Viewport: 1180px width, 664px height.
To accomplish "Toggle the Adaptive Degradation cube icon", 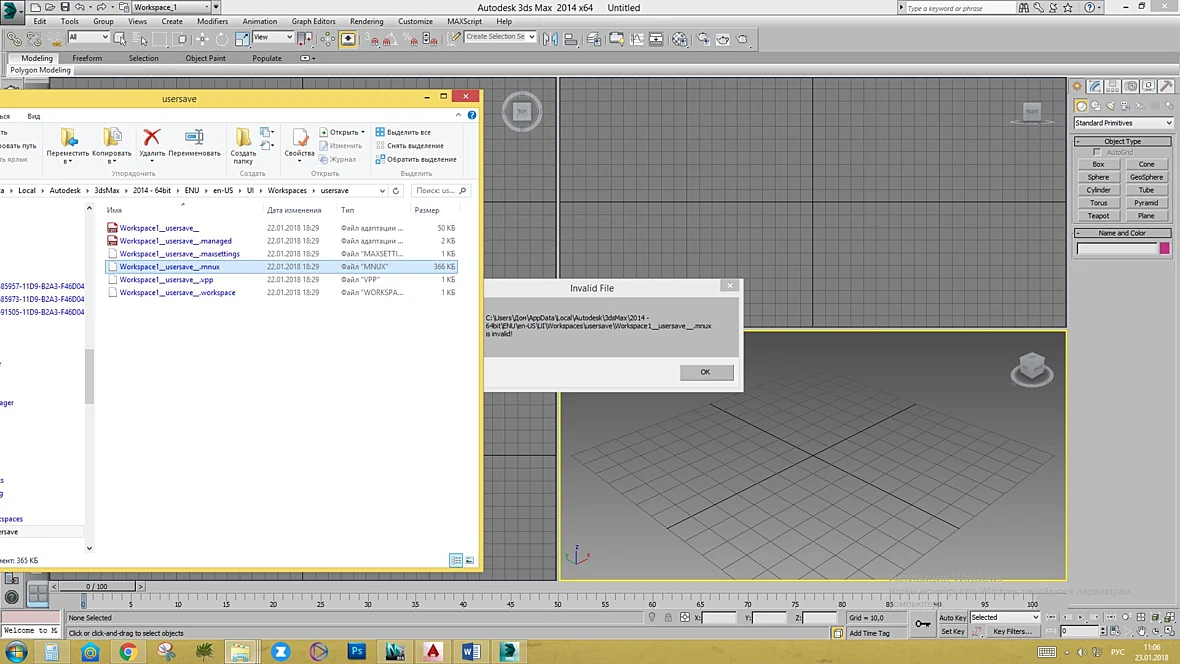I will [x=838, y=633].
